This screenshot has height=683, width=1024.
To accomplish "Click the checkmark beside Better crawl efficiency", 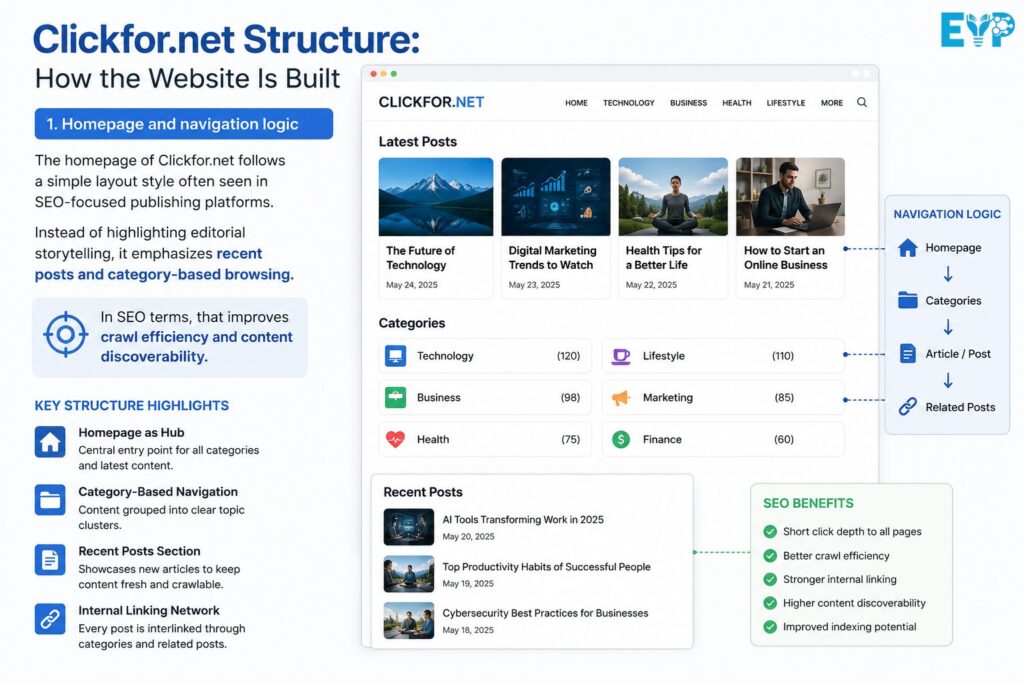I will [771, 556].
